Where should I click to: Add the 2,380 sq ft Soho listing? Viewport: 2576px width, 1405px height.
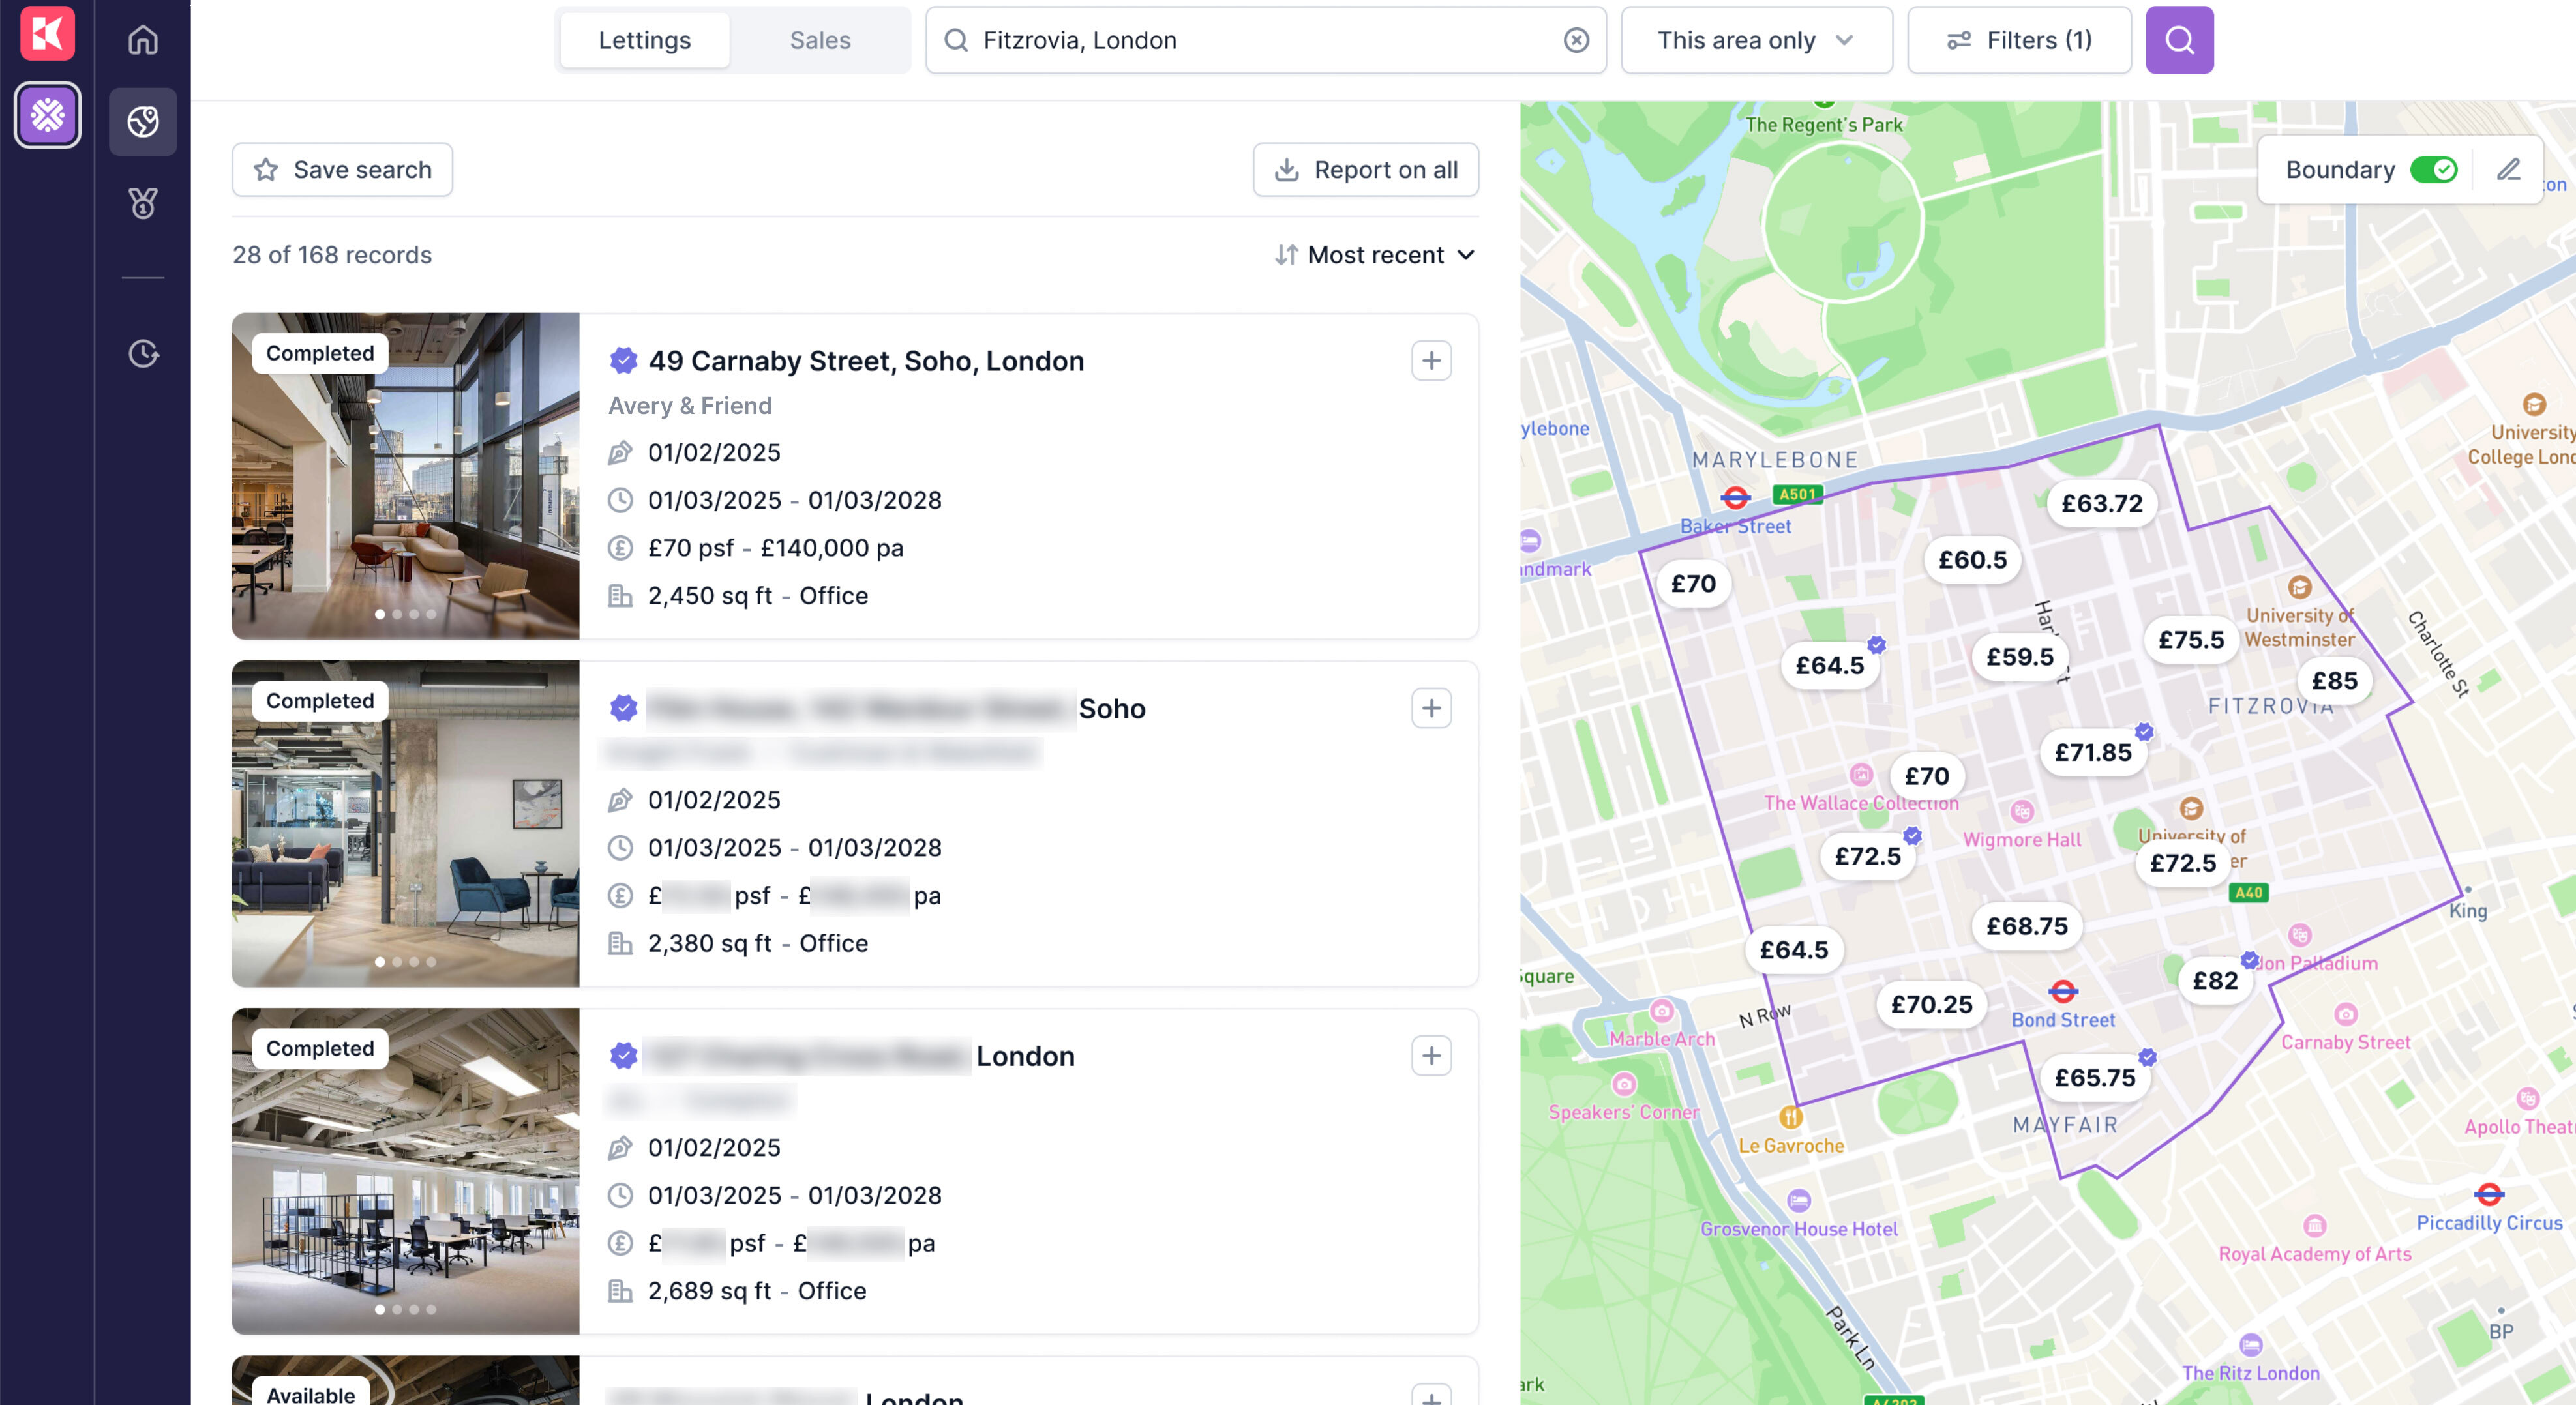(x=1431, y=708)
